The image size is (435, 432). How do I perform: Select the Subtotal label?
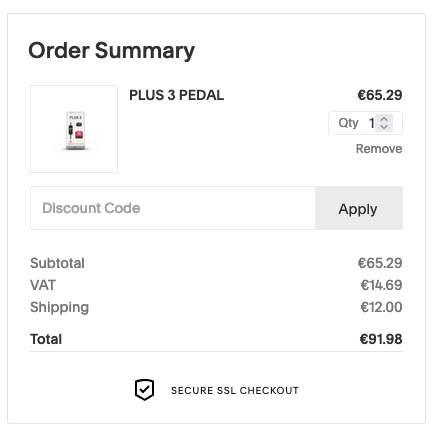click(57, 263)
